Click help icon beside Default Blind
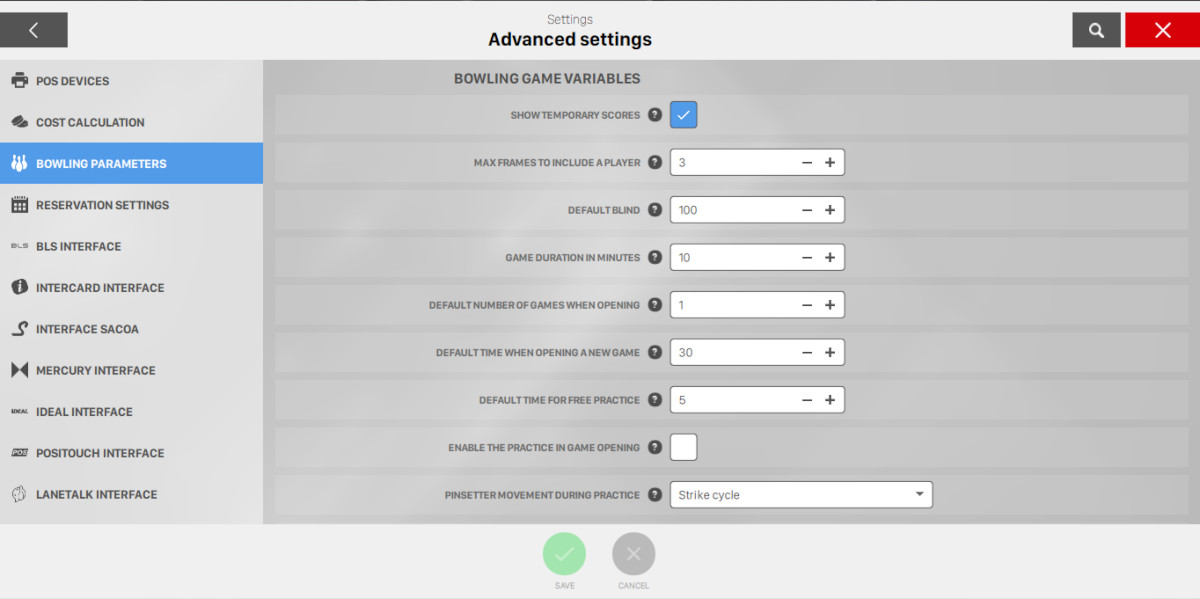1200x599 pixels. 655,210
